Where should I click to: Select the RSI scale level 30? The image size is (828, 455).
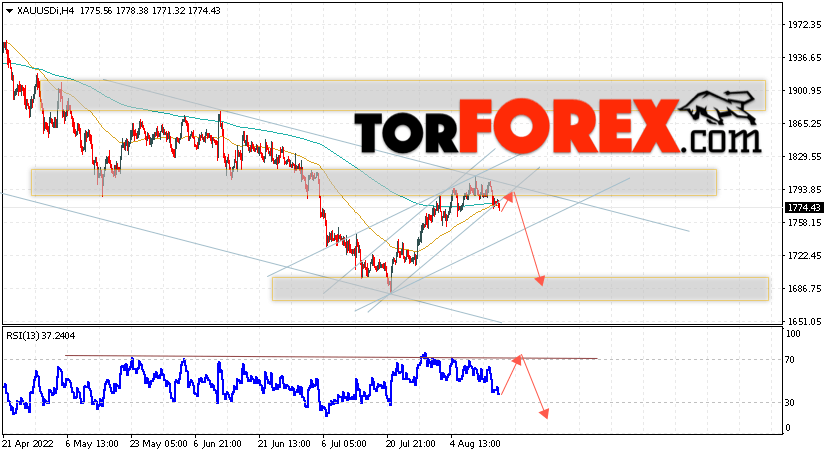(790, 403)
